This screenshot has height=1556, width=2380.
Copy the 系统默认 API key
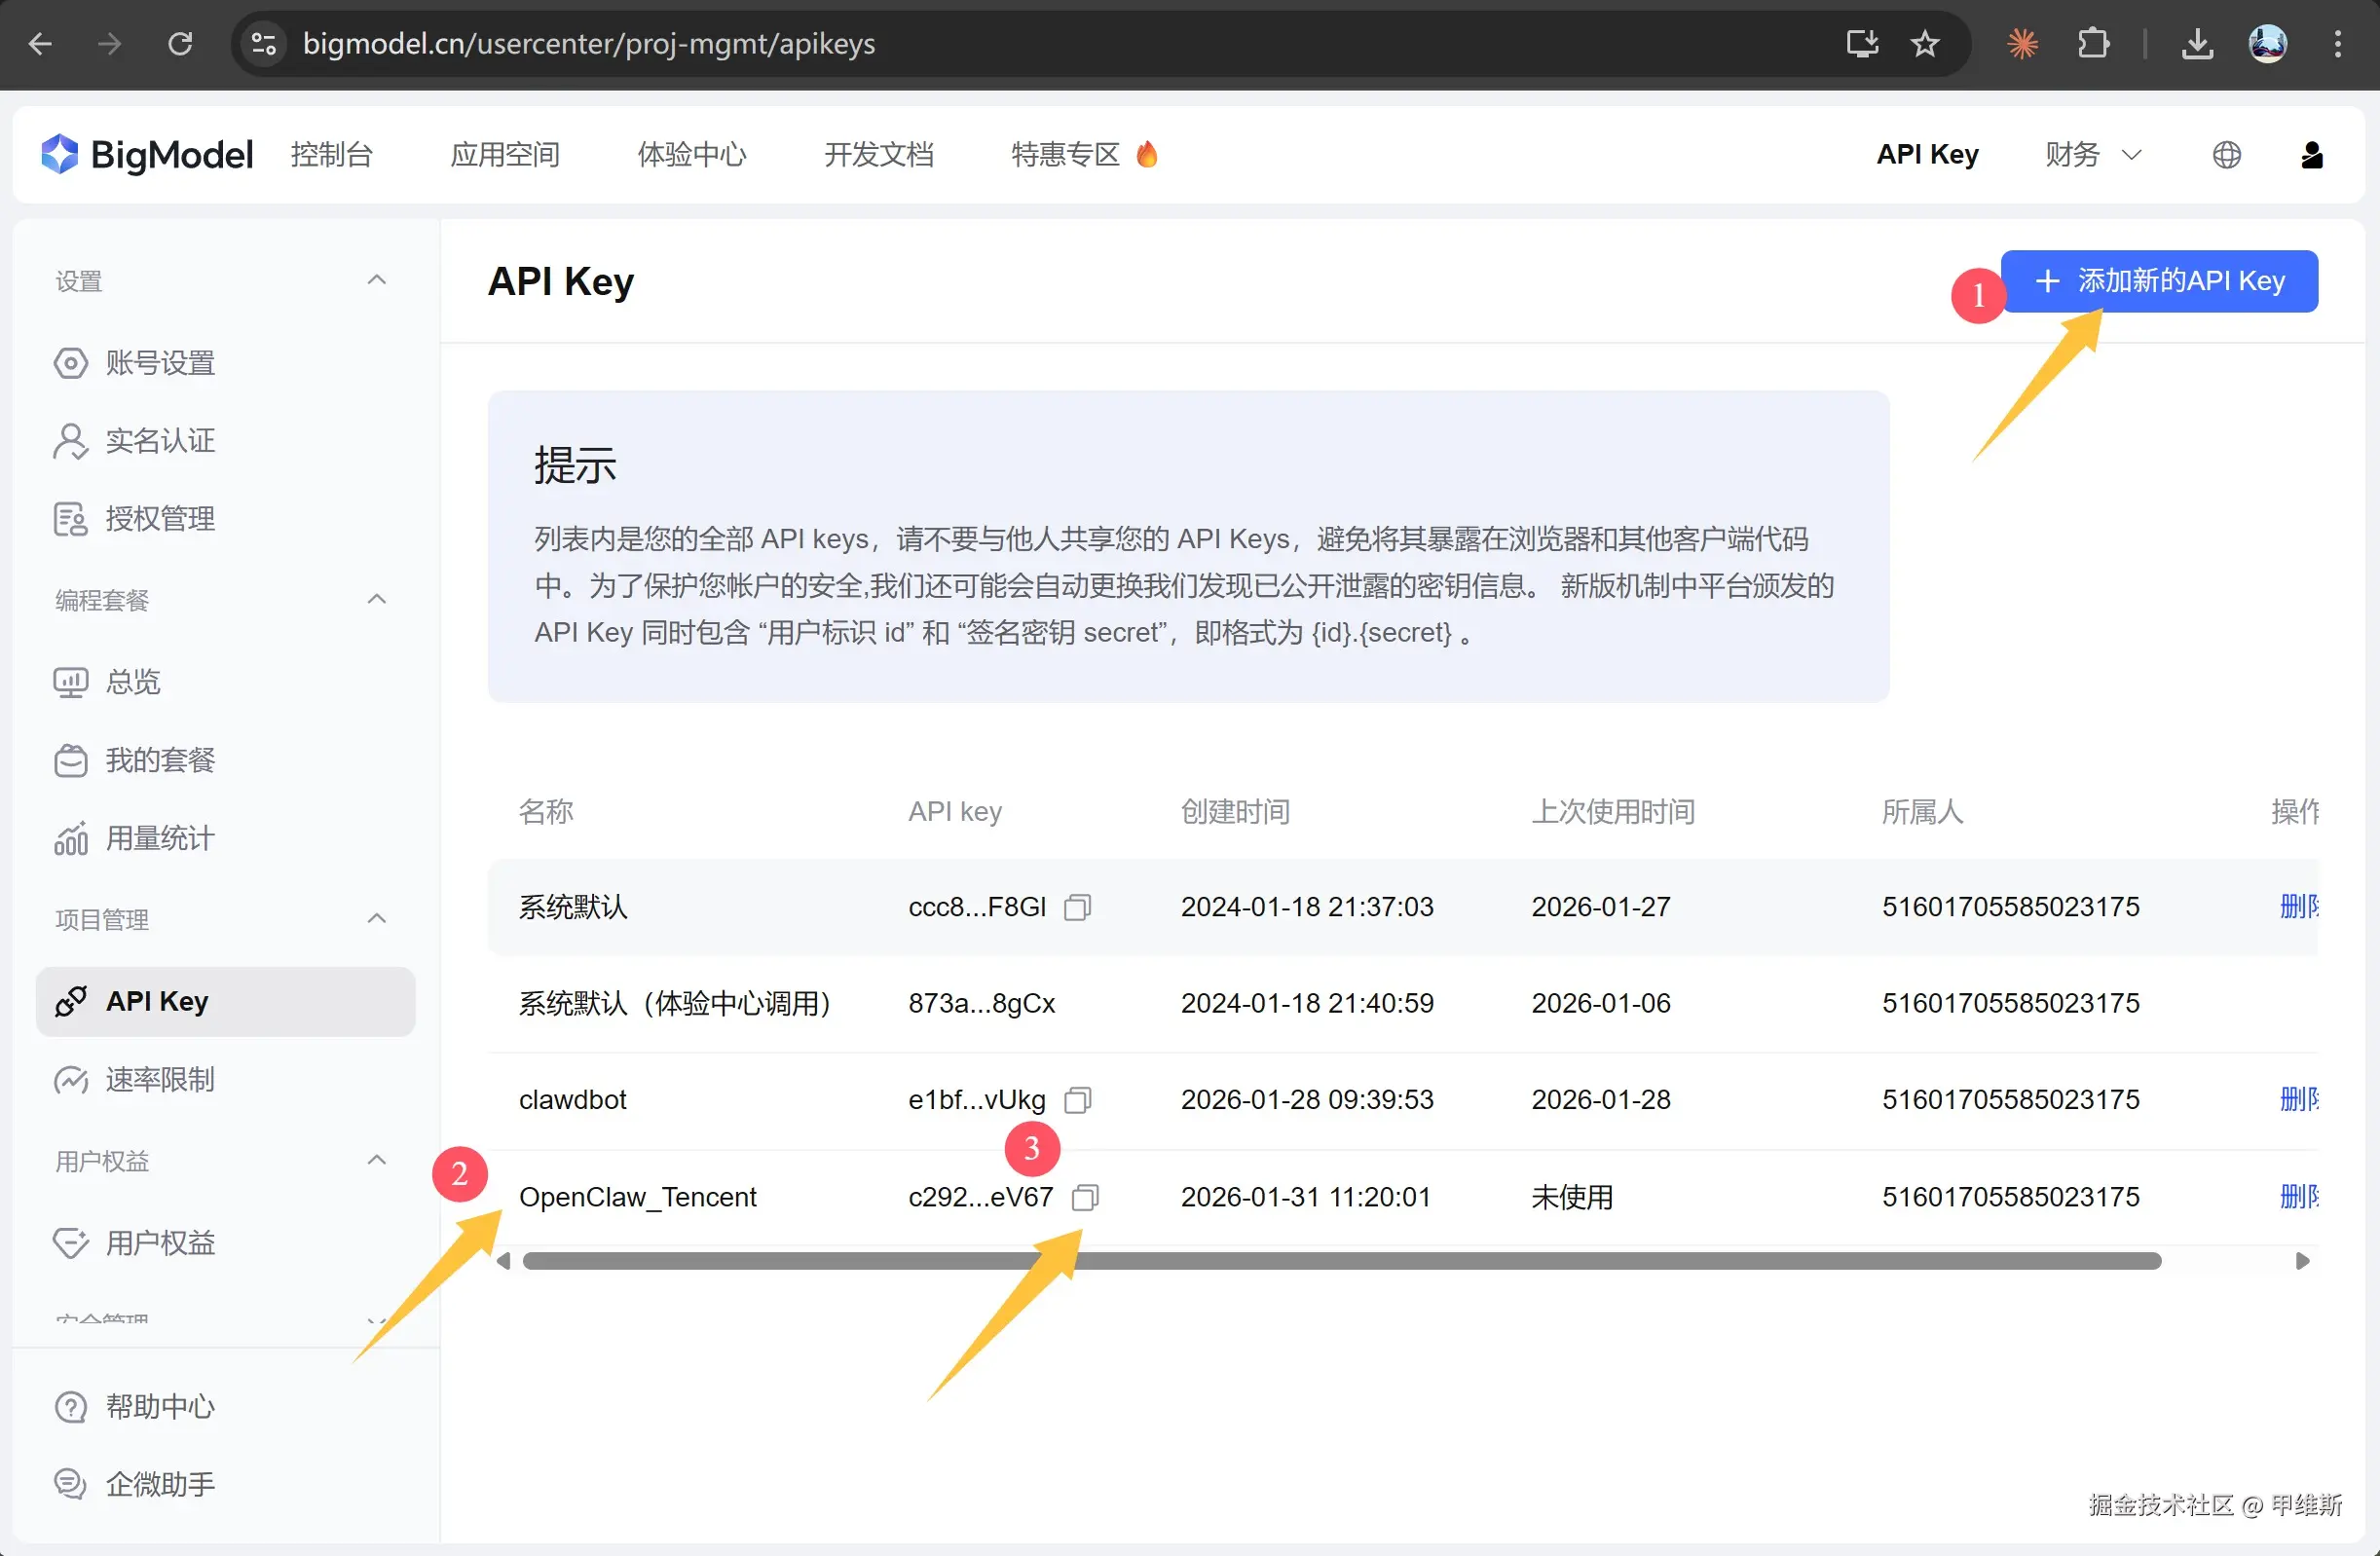[x=1077, y=907]
